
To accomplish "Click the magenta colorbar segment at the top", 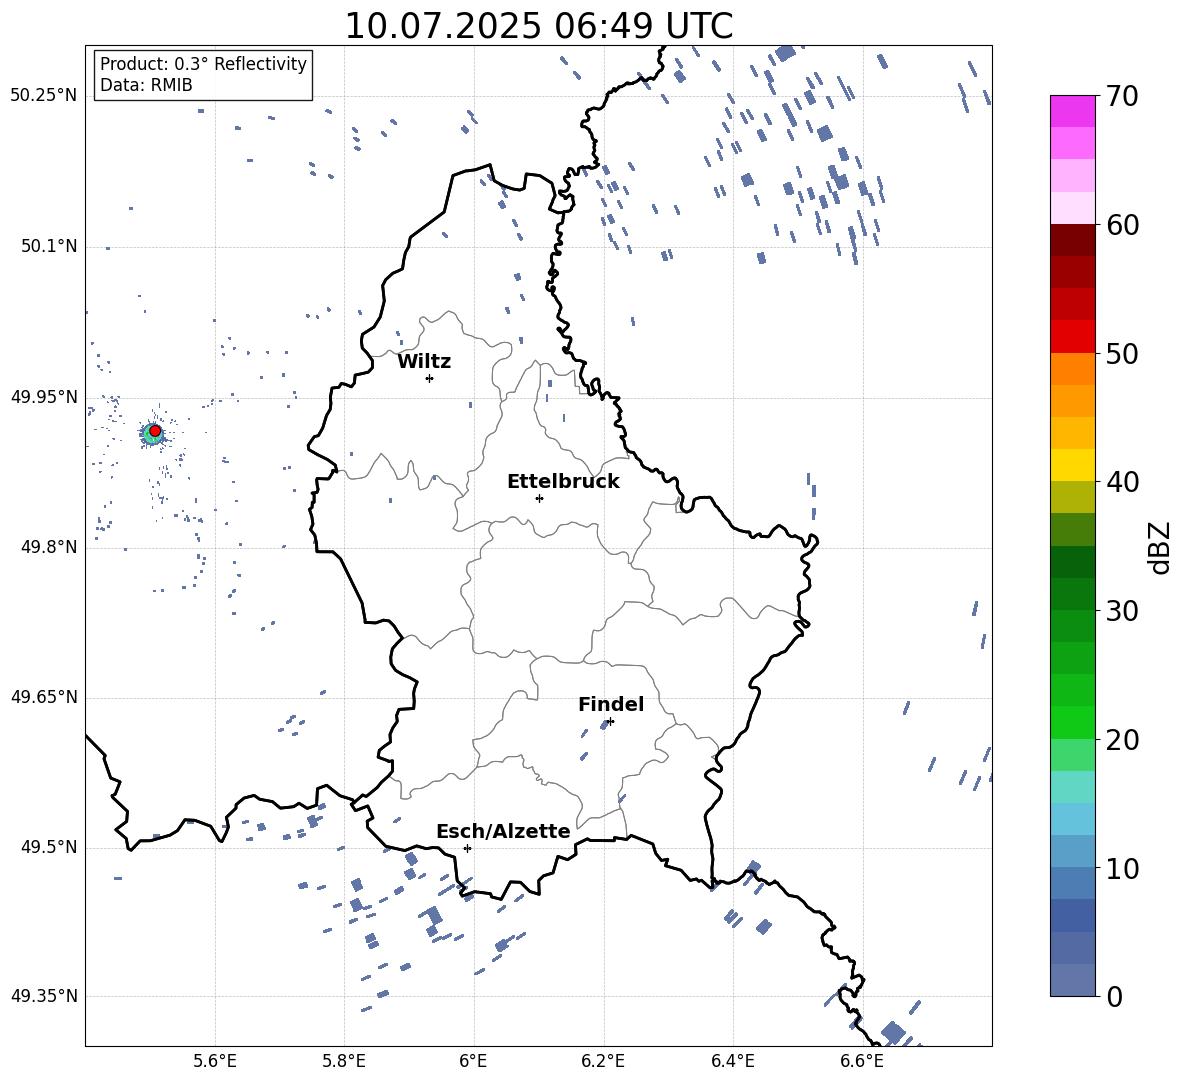I will tap(1073, 111).
